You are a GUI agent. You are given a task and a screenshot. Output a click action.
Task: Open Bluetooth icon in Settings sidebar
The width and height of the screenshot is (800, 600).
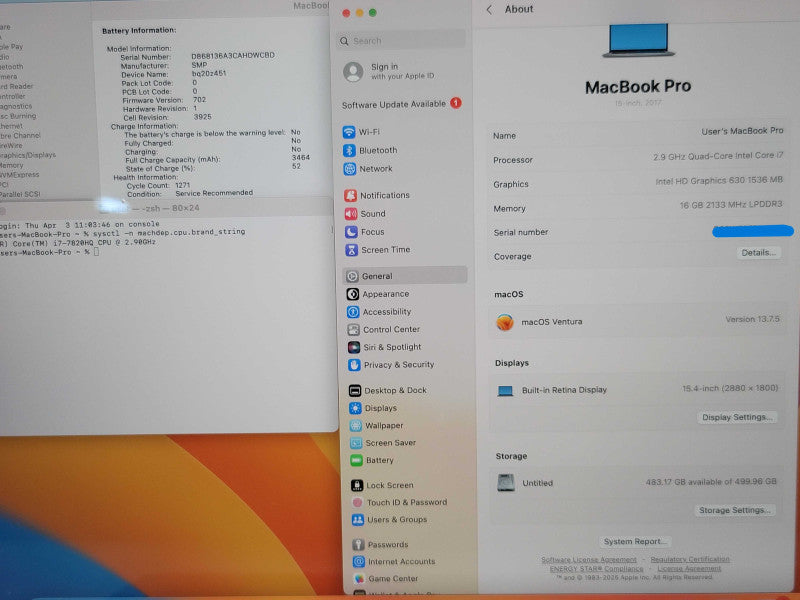click(x=349, y=151)
